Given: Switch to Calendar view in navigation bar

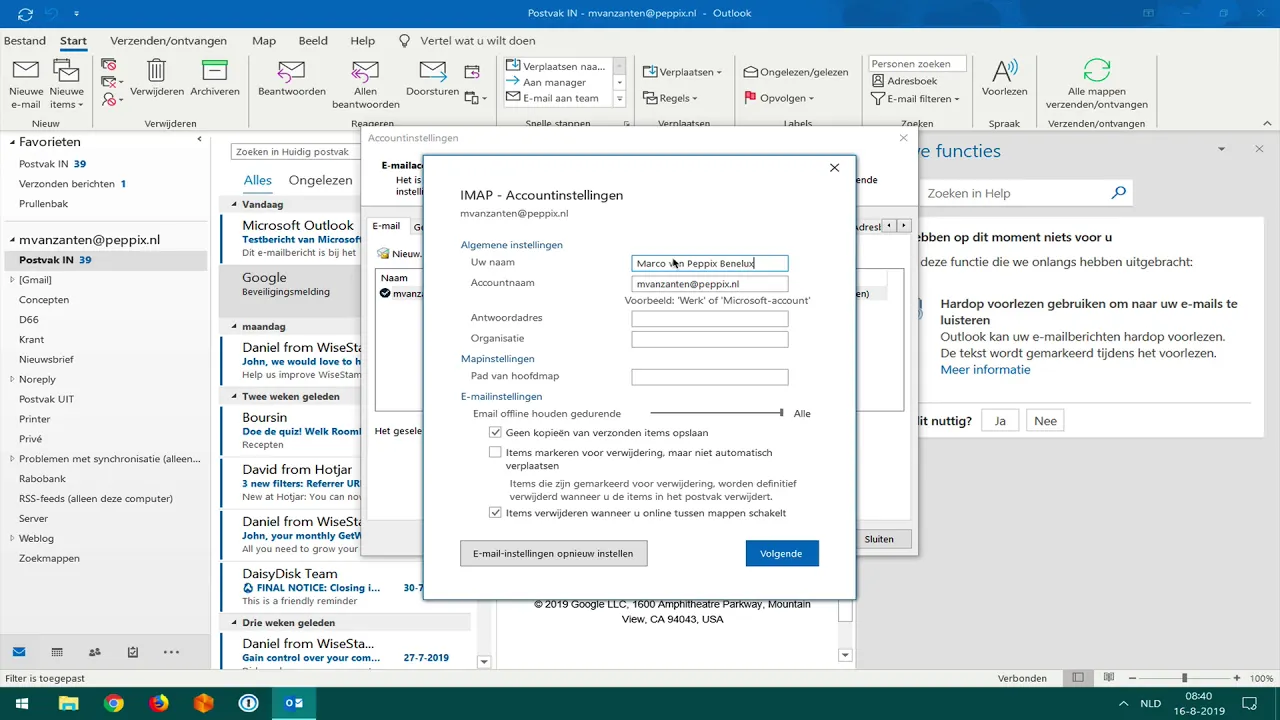Looking at the screenshot, I should pyautogui.click(x=57, y=652).
